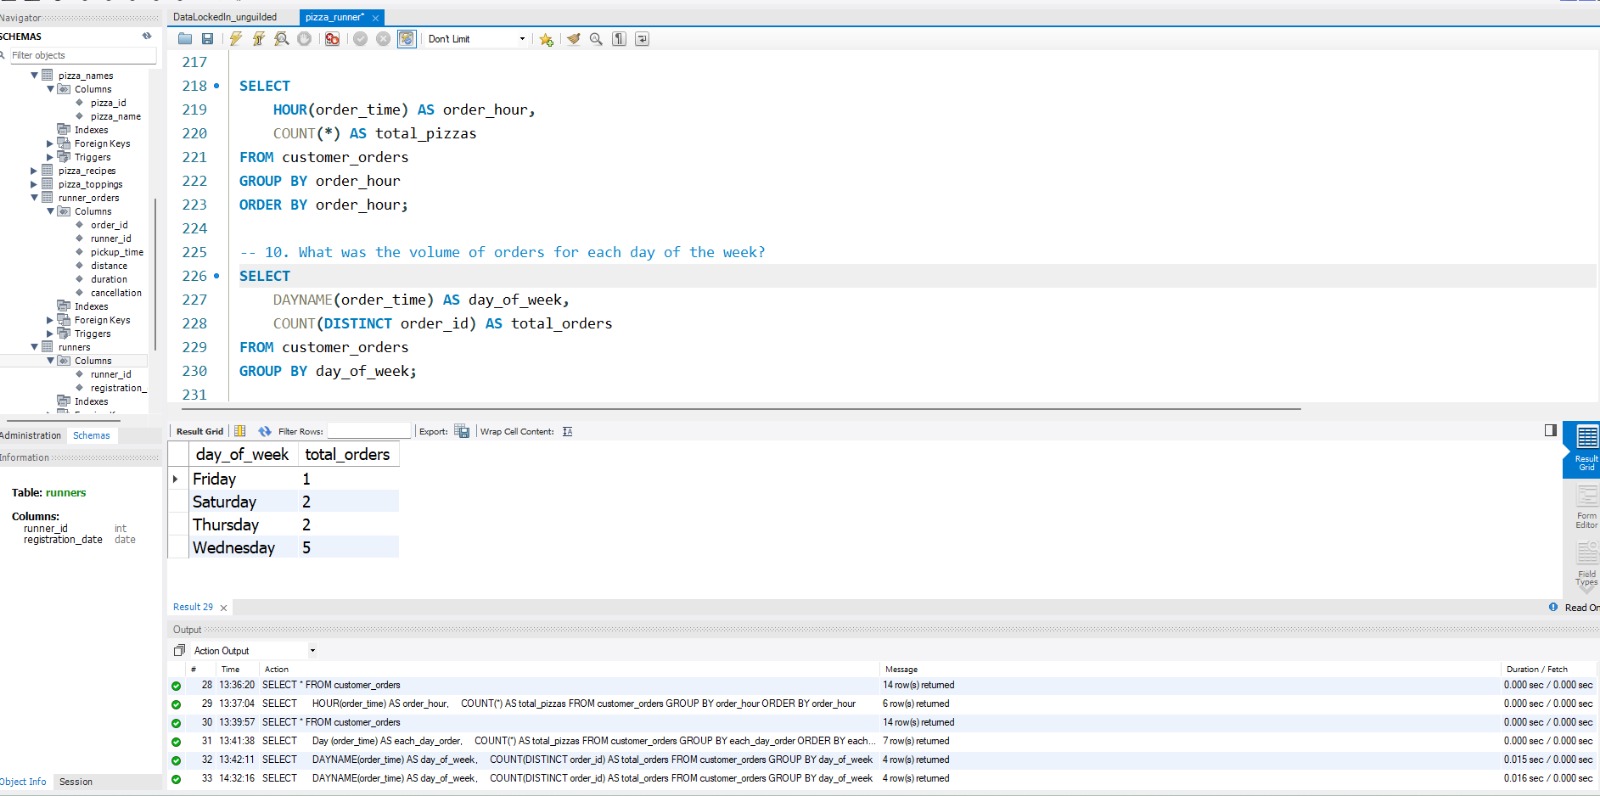Screen dimensions: 1600x796
Task: Collapse the runner_orders table tree
Action: point(34,198)
